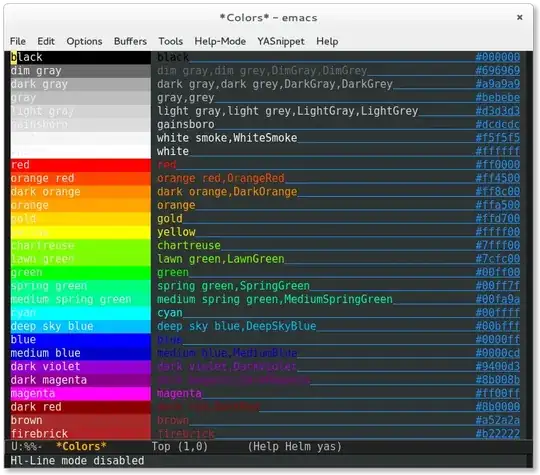Open the File menu
Screen dimensions: 540x475
pyautogui.click(x=18, y=41)
